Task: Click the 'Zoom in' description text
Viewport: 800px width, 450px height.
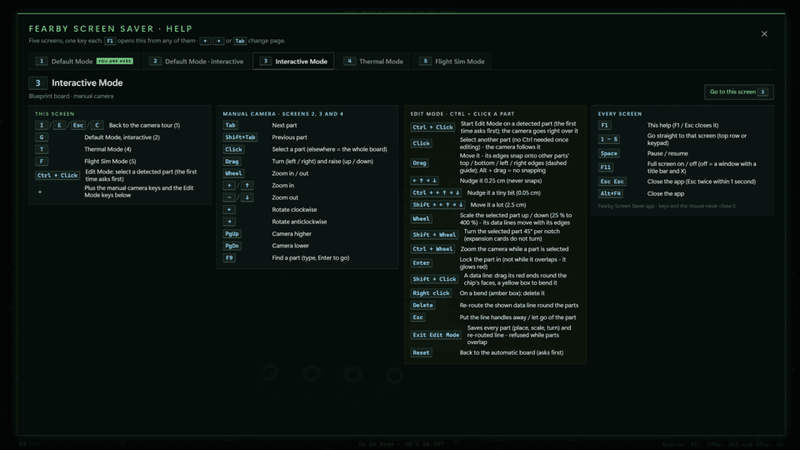Action: 283,185
